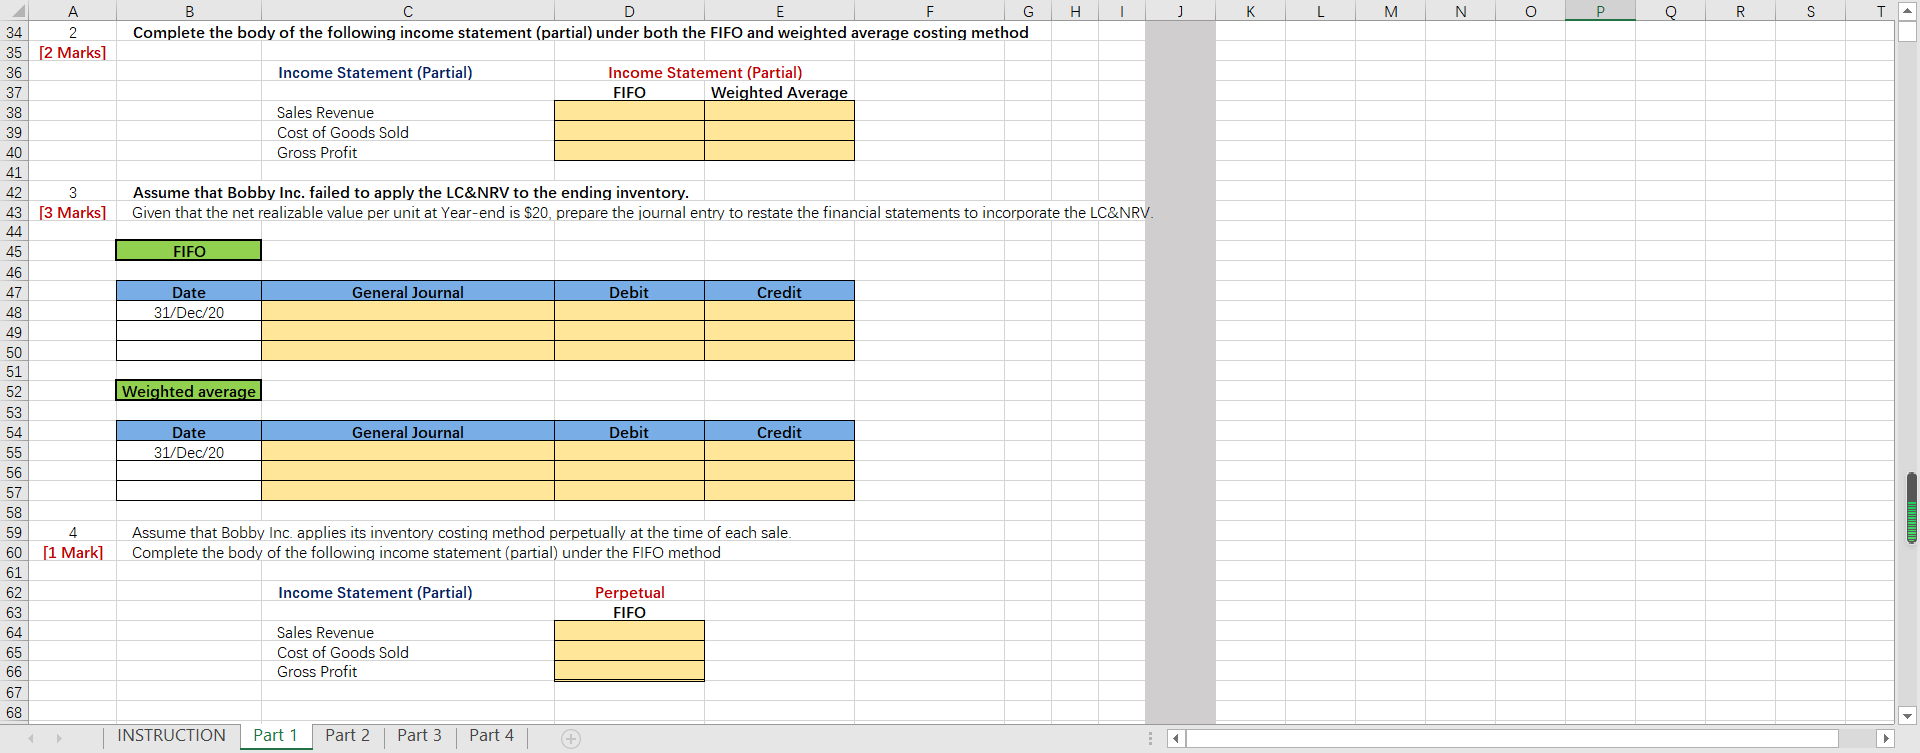Screen dimensions: 1920x753
Task: Click the [3 Marks] red text
Action: tap(73, 212)
